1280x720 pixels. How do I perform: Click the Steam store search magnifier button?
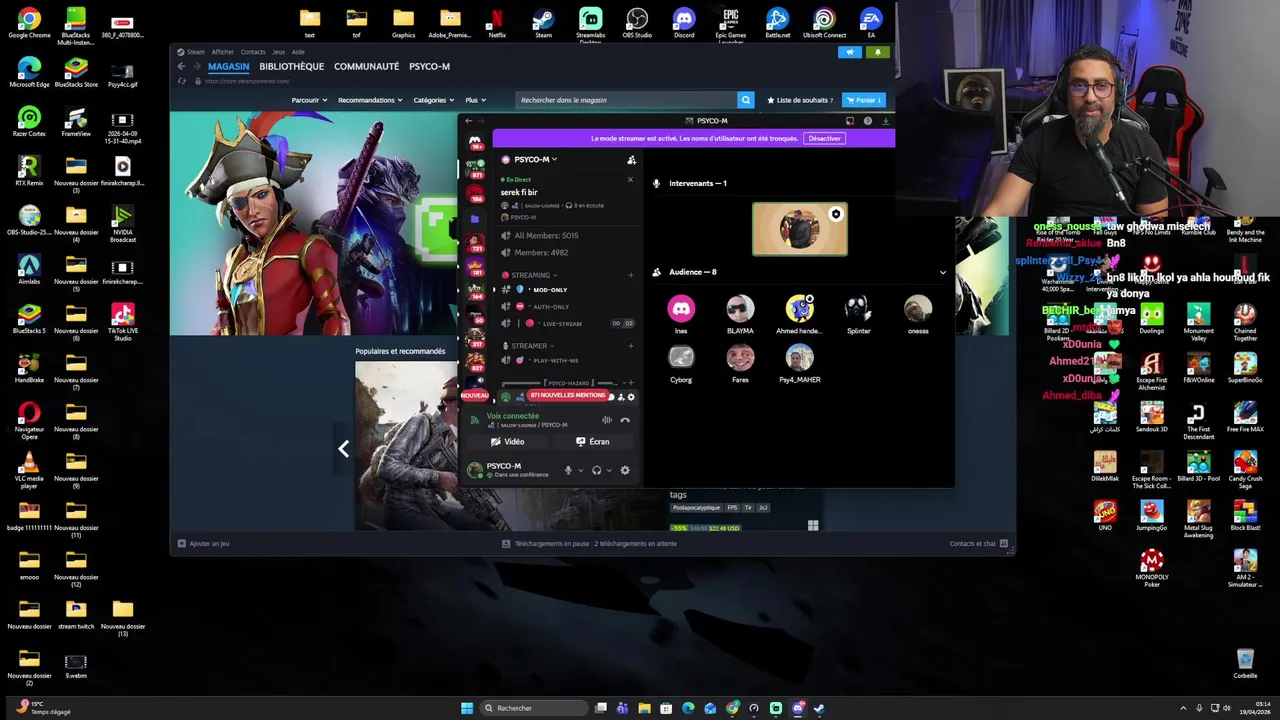tap(745, 100)
